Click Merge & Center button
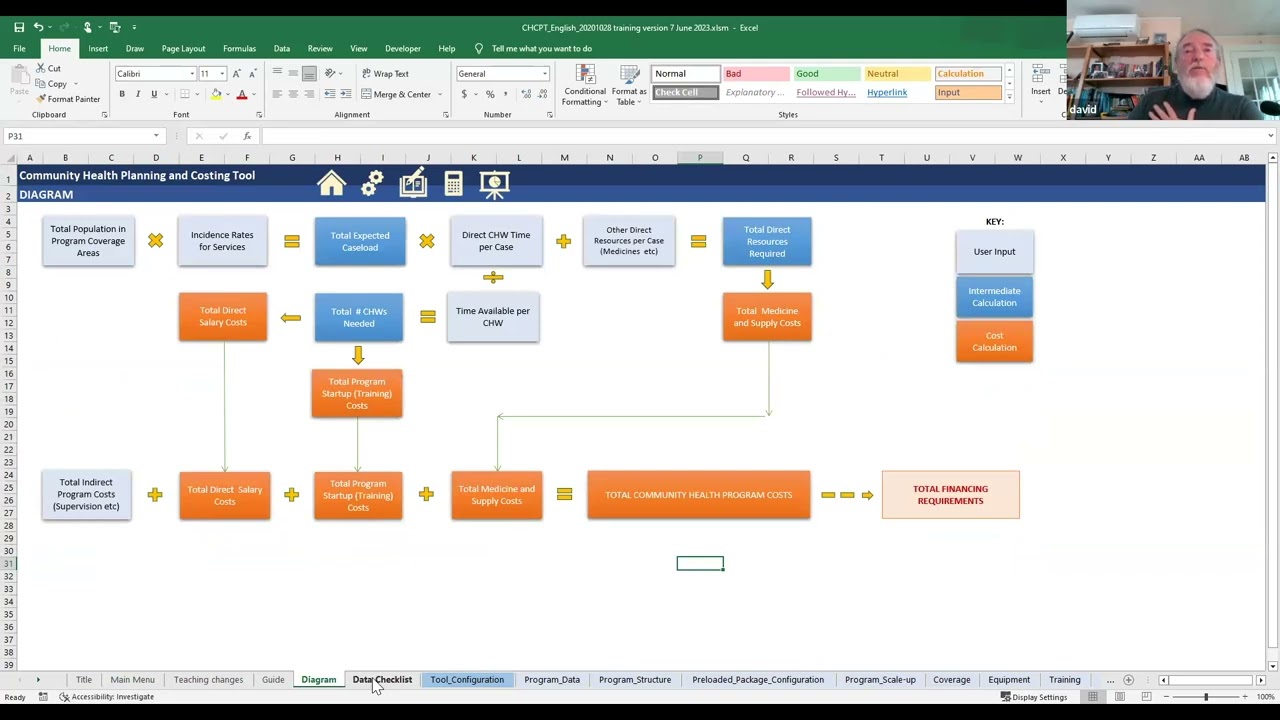 pyautogui.click(x=396, y=94)
